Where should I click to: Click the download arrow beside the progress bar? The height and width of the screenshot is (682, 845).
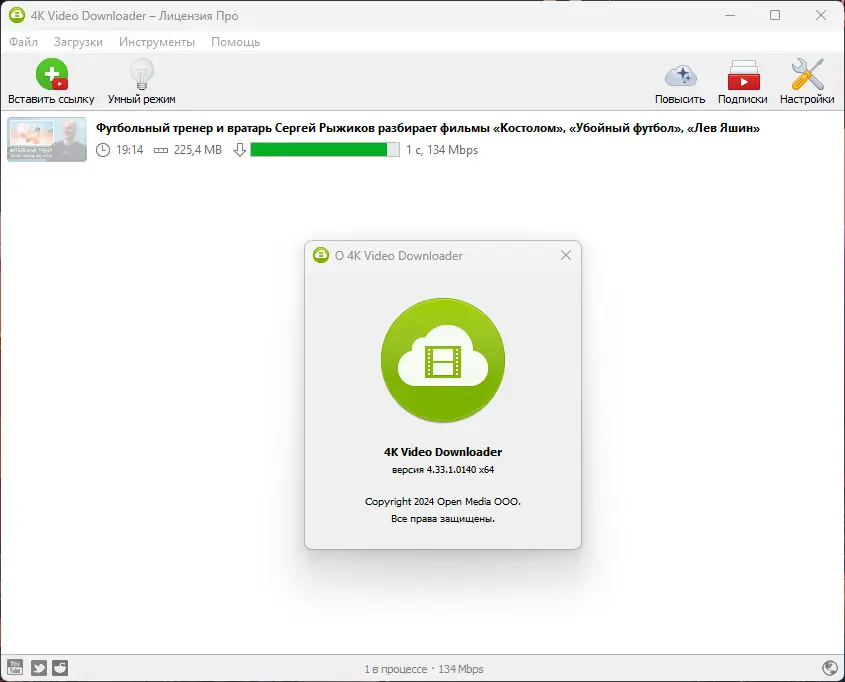[239, 150]
